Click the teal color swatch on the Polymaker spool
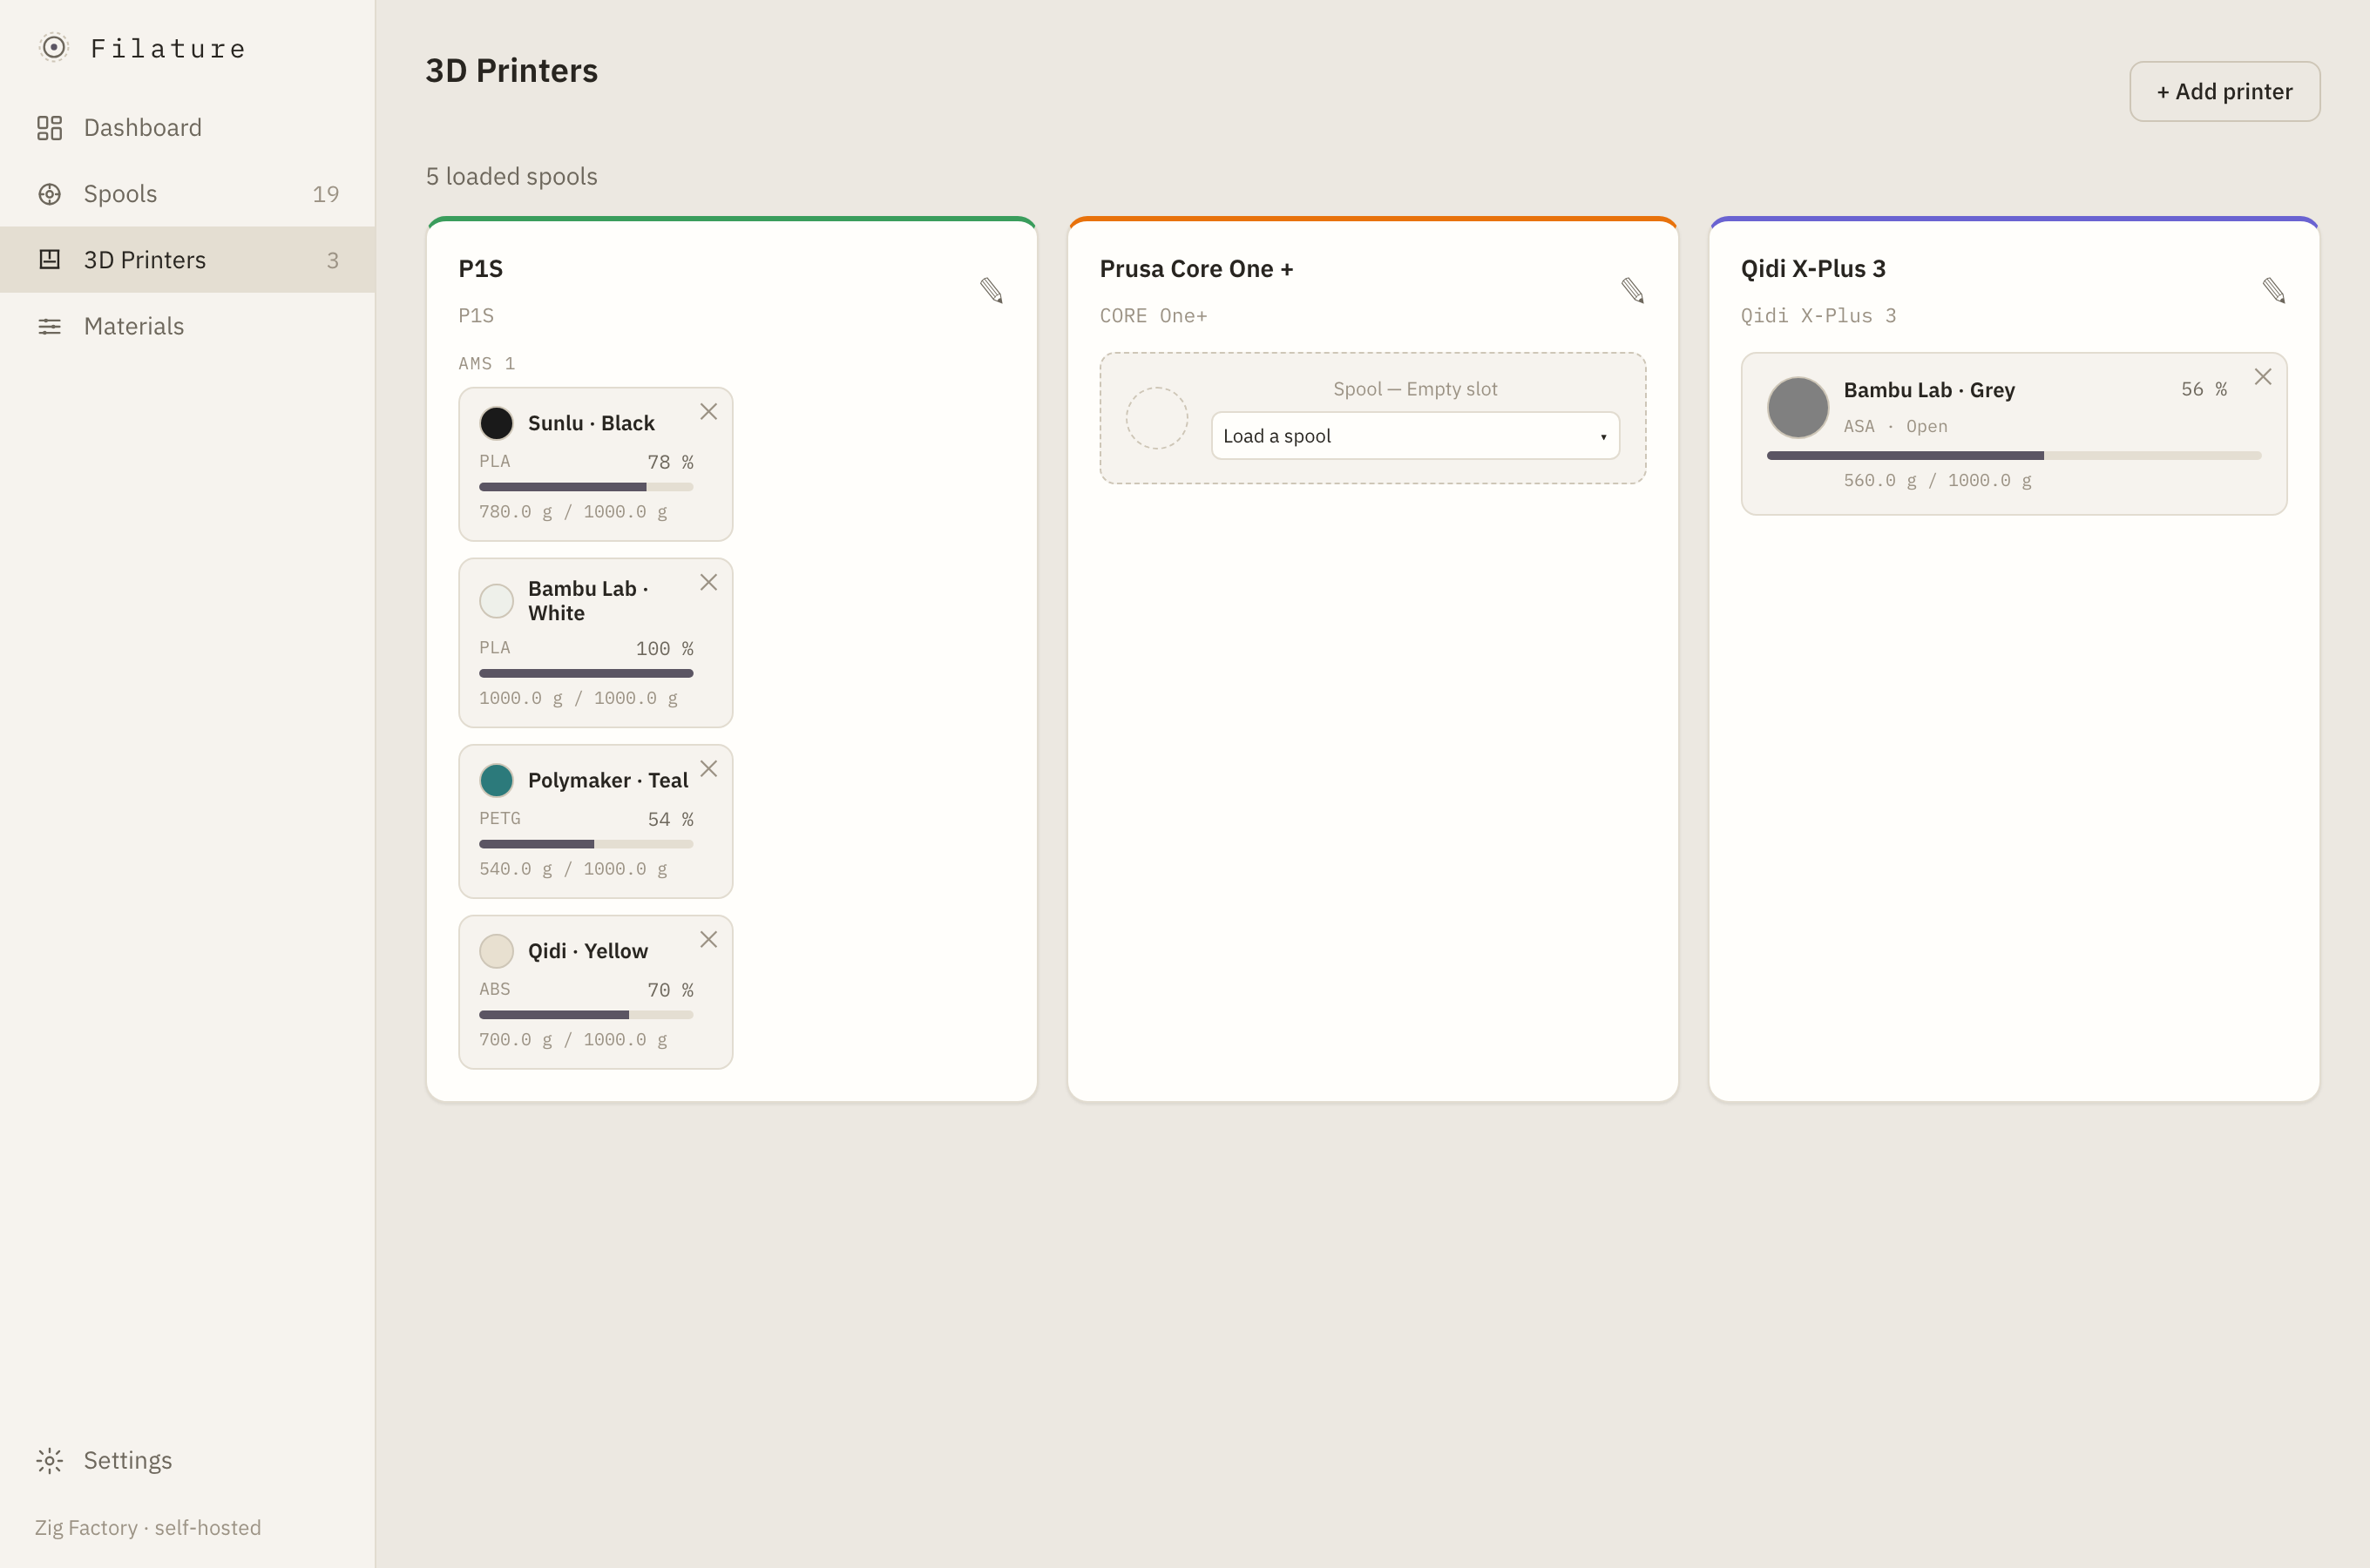 (x=496, y=780)
